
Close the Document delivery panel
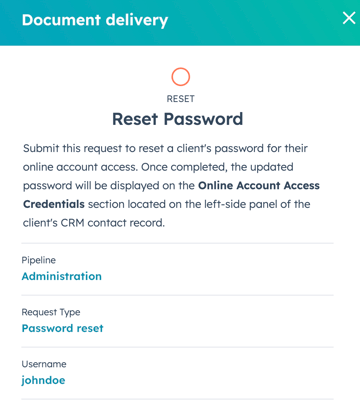(349, 18)
